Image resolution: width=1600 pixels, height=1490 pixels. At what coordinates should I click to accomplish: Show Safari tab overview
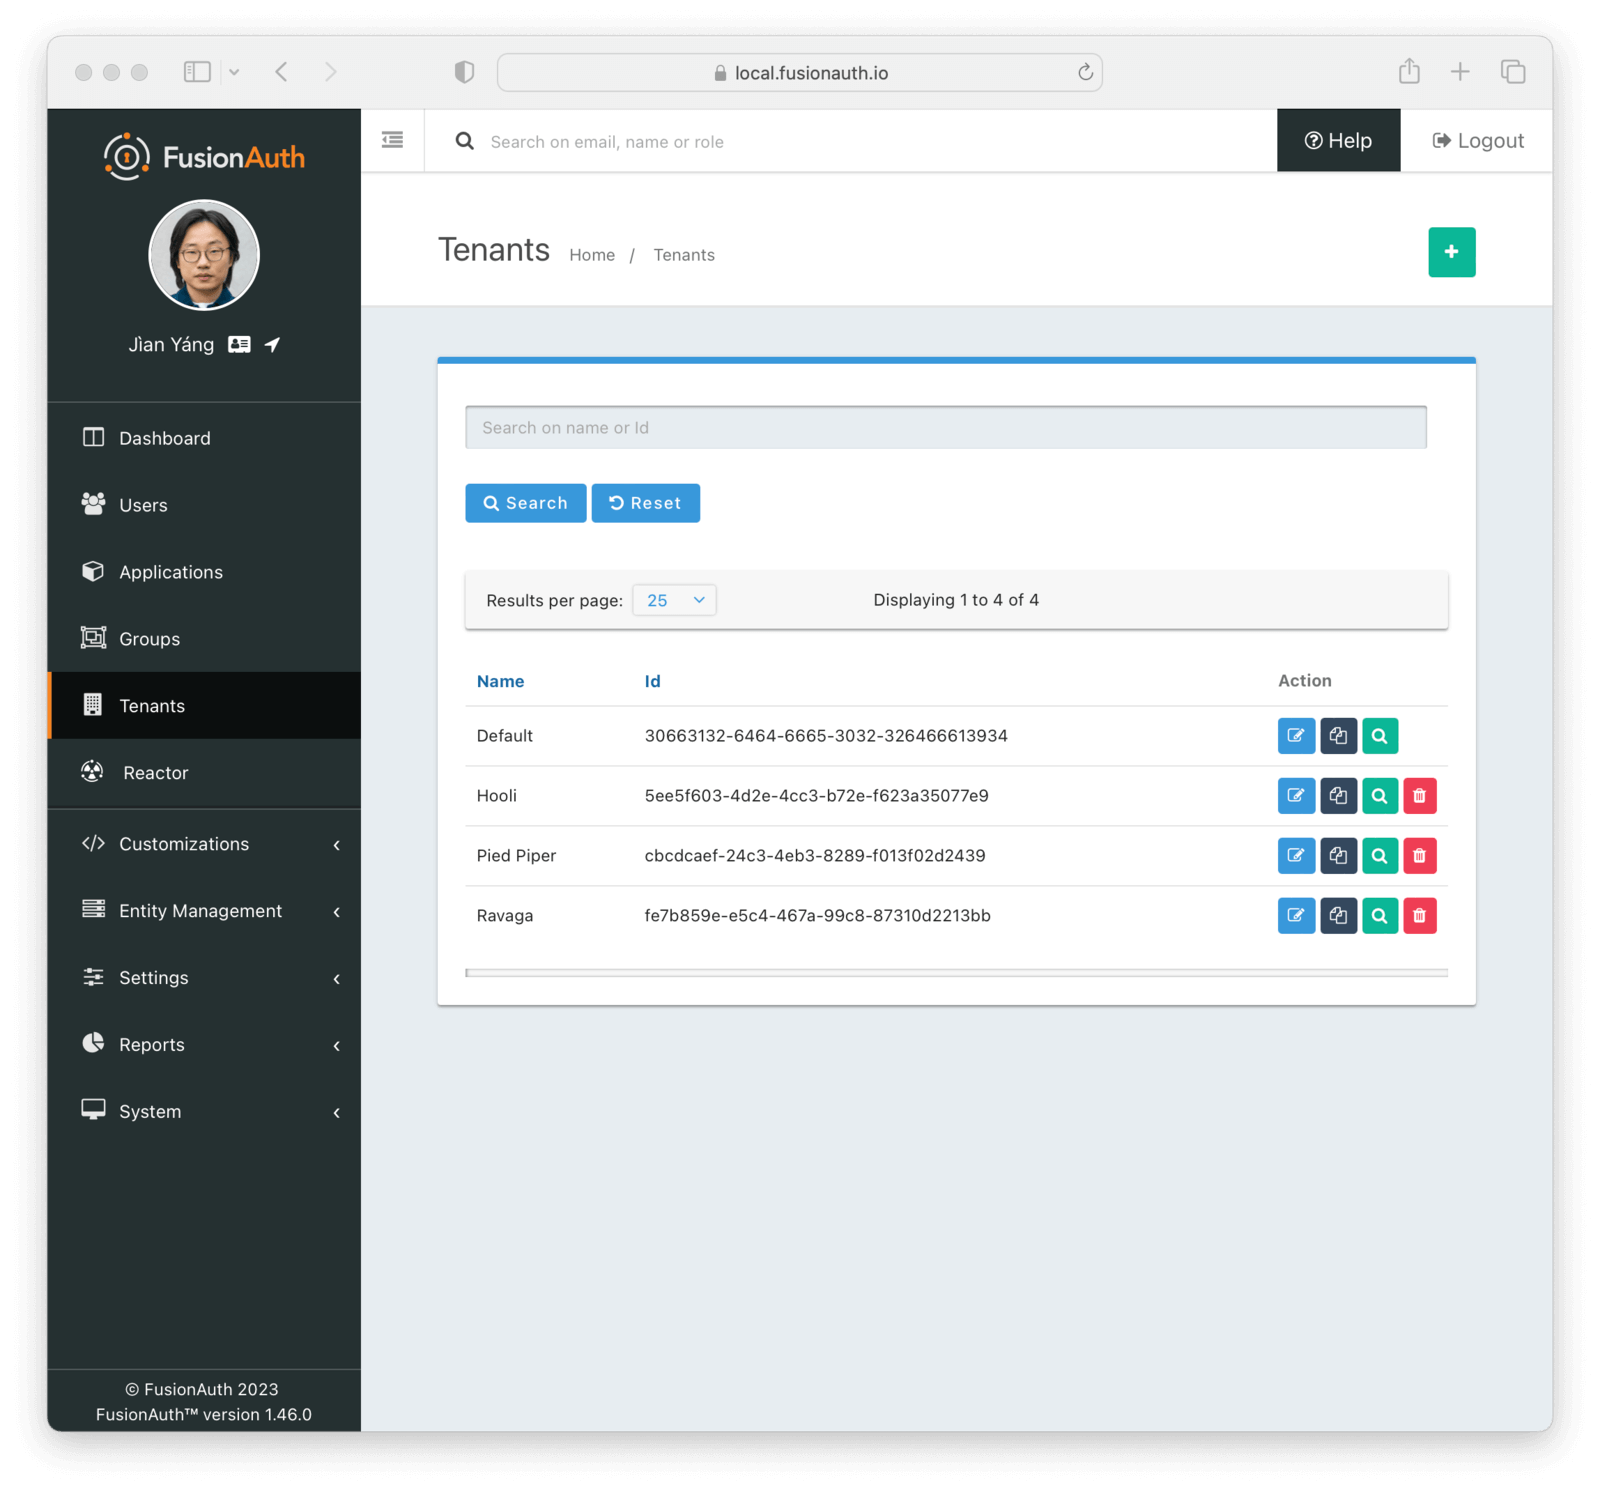[1513, 71]
